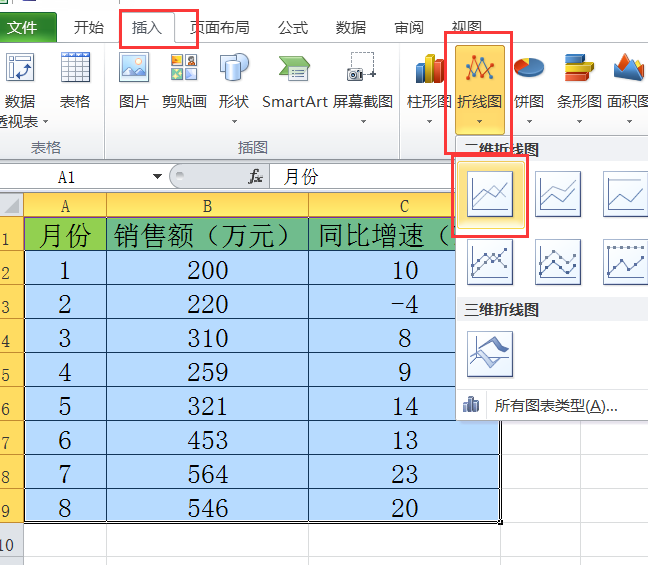Choose the 100% stacked line chart thumbnail
Viewport: 648px width, 565px height.
coord(625,194)
